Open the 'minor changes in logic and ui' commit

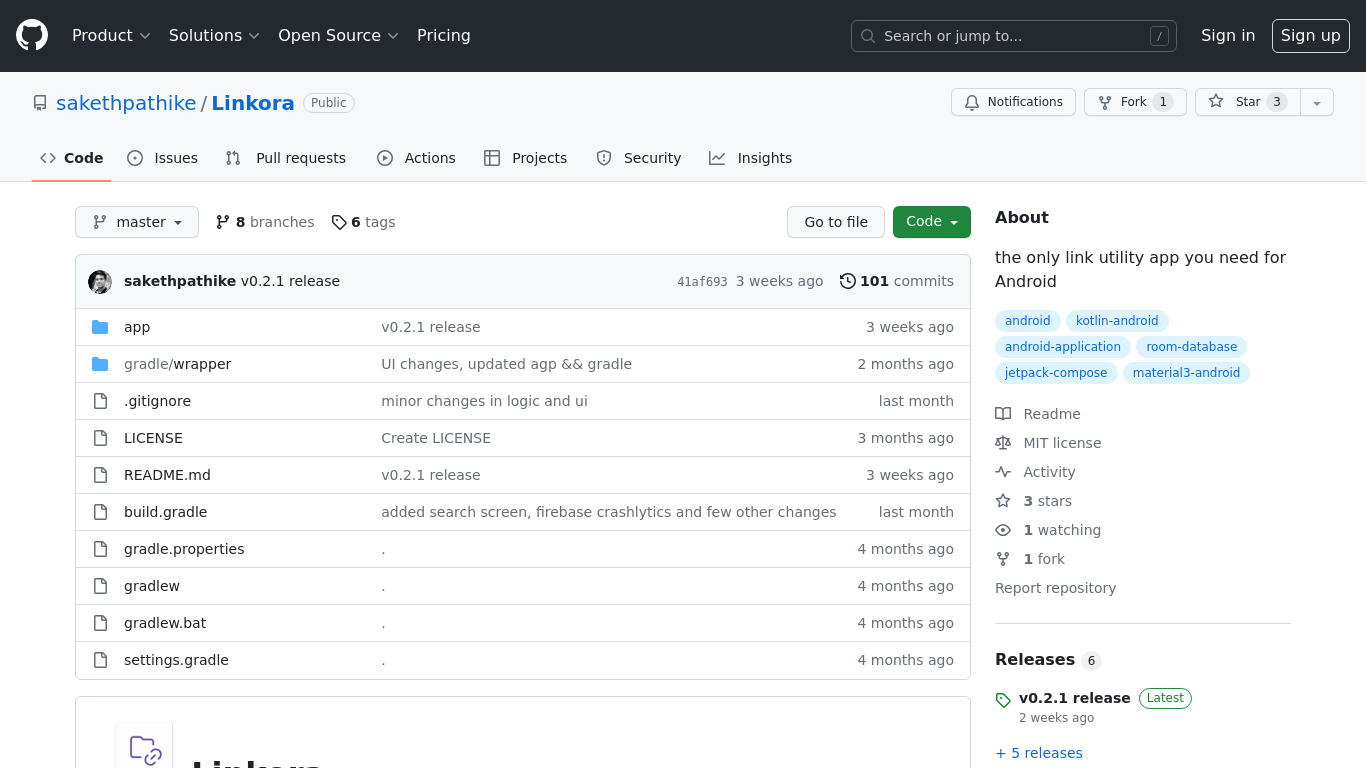484,401
